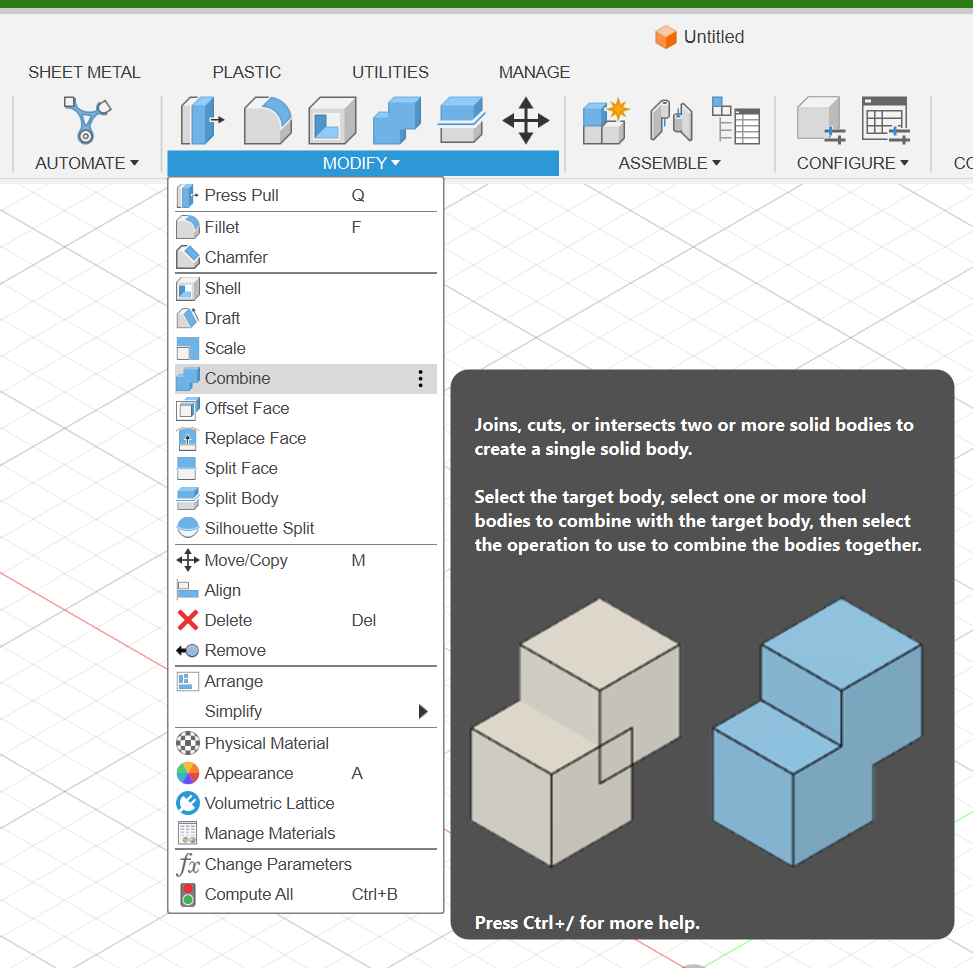This screenshot has width=973, height=968.
Task: Switch to the MANAGE tab
Action: [x=534, y=72]
